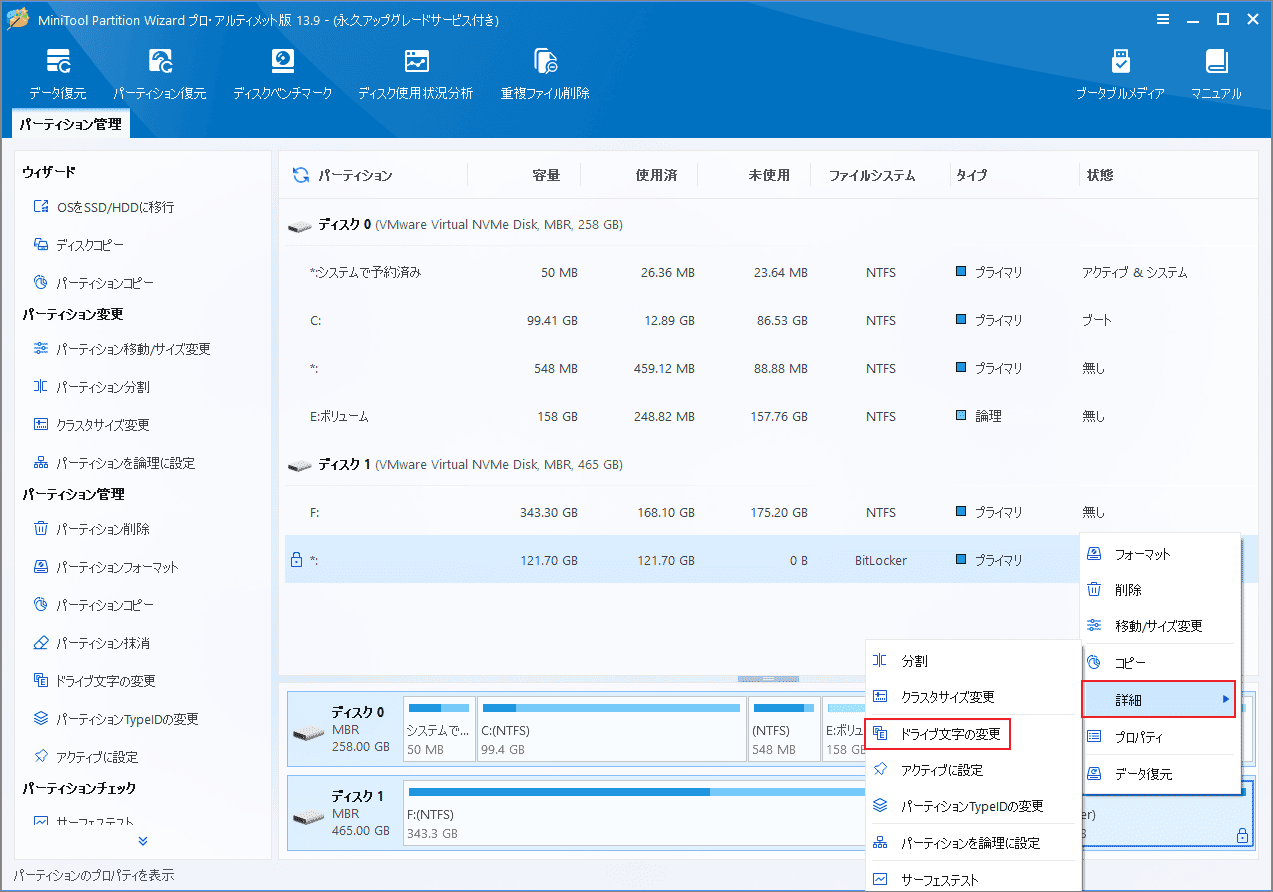Image resolution: width=1273 pixels, height=892 pixels.
Task: Choose データ復元 in context menu
Action: pos(1160,774)
